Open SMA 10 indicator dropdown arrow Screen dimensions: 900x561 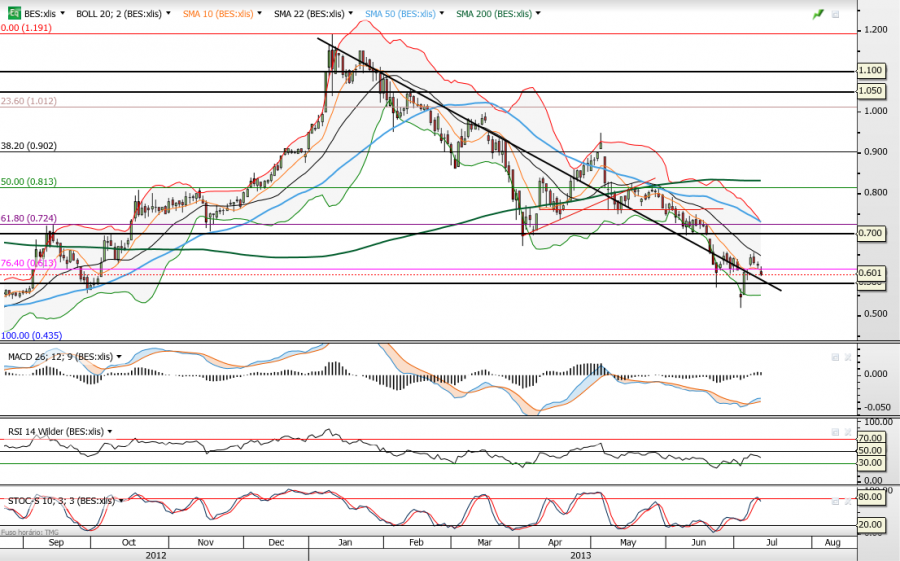pyautogui.click(x=259, y=13)
